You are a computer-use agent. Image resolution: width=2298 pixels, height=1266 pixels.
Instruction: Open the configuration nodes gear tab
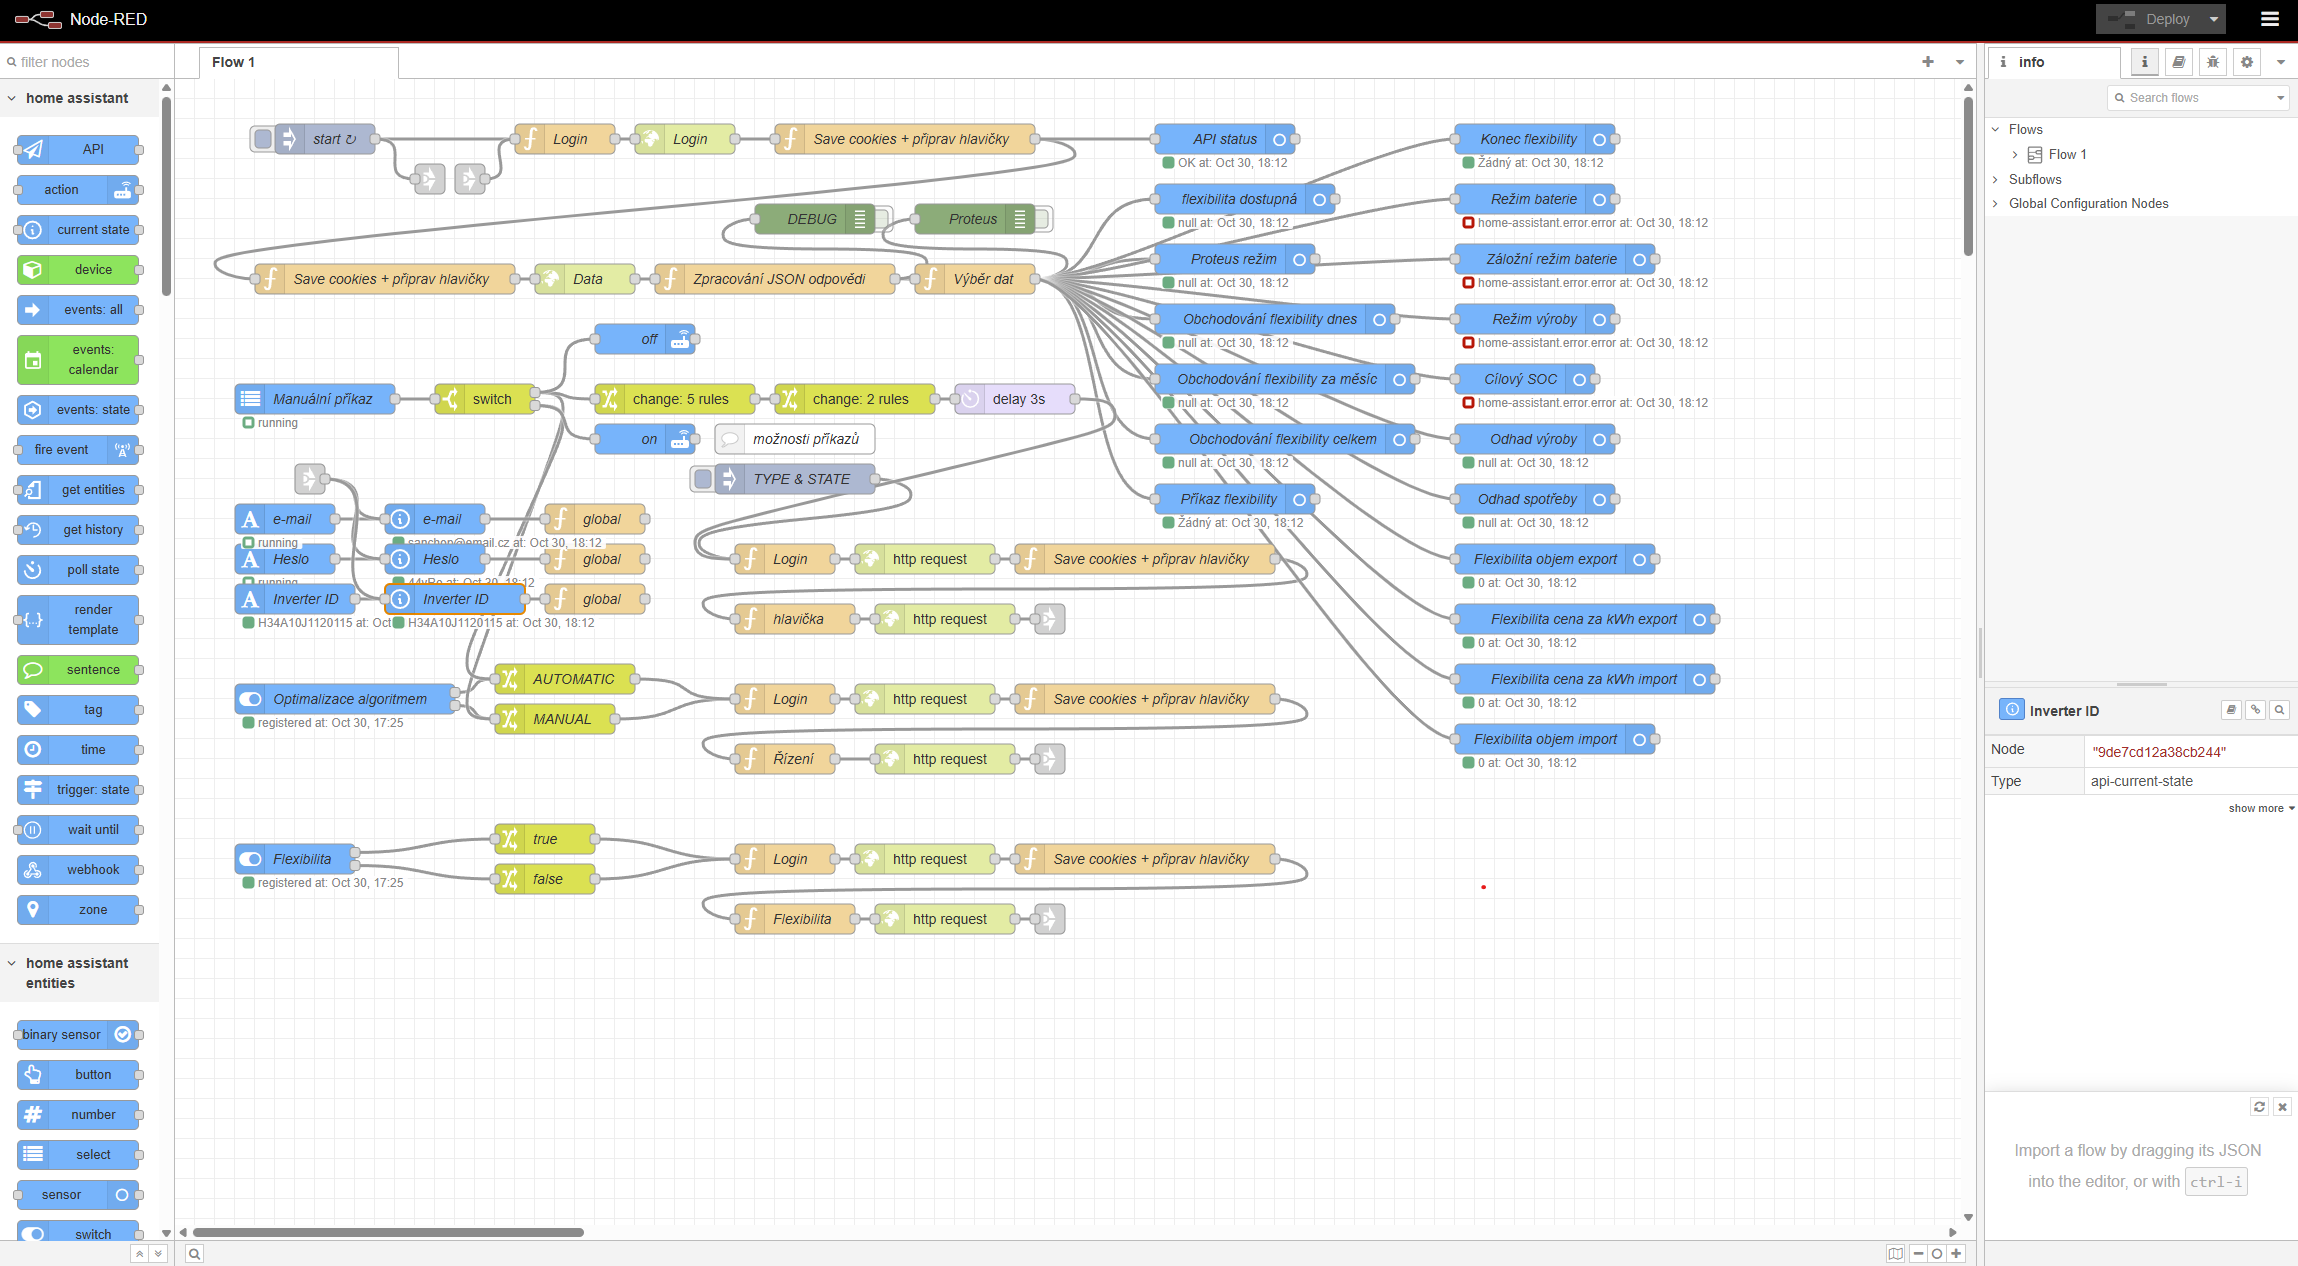(2247, 62)
